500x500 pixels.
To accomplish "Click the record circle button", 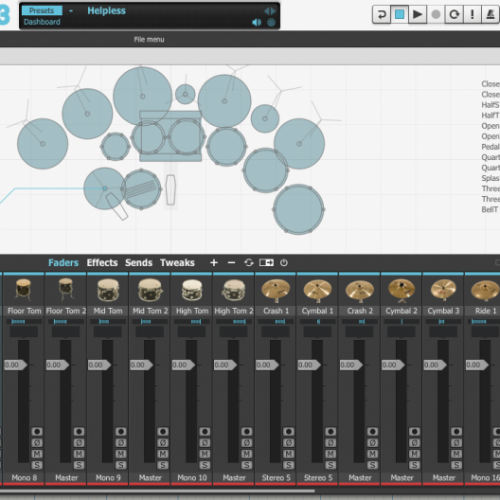I will click(436, 15).
